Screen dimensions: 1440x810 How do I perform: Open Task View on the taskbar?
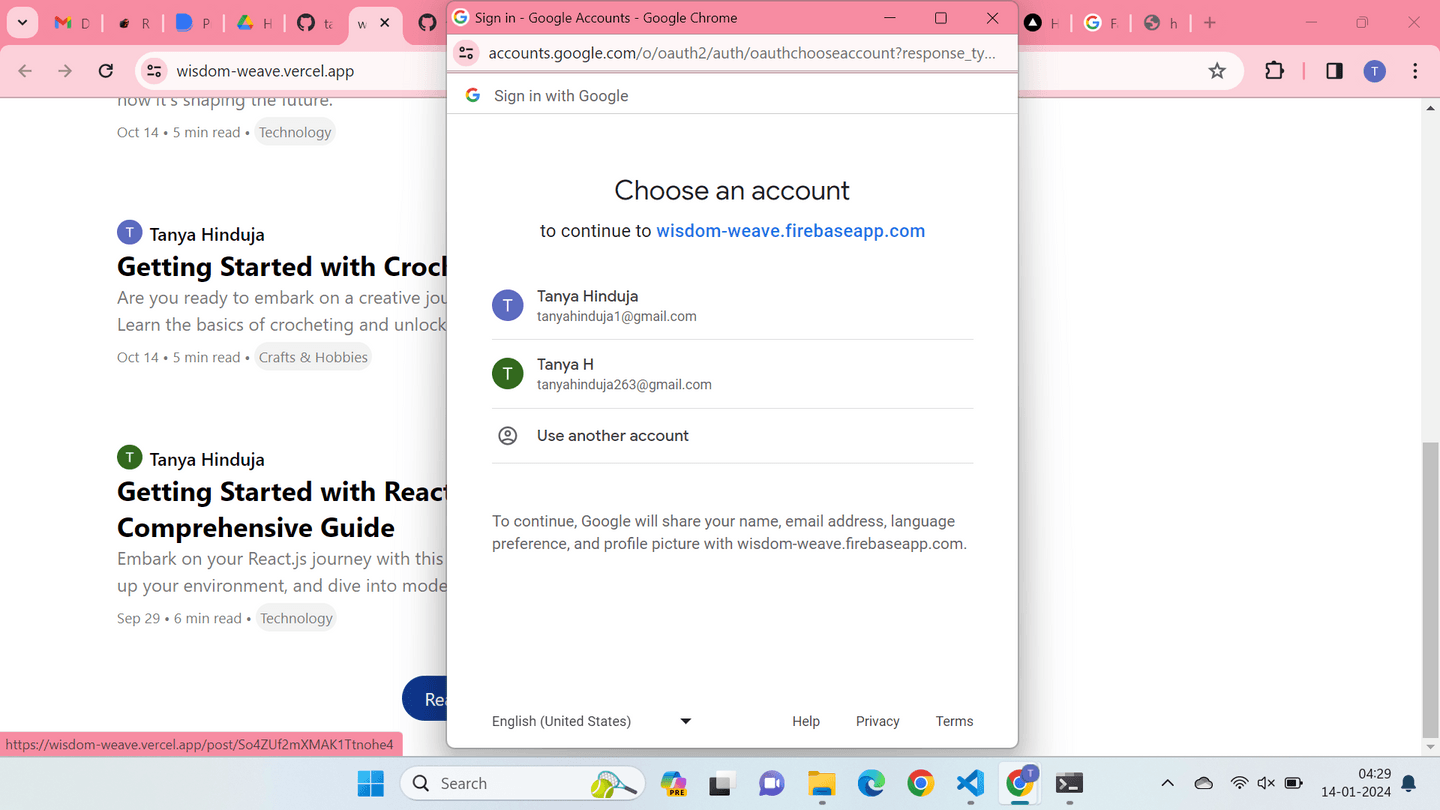(x=720, y=783)
